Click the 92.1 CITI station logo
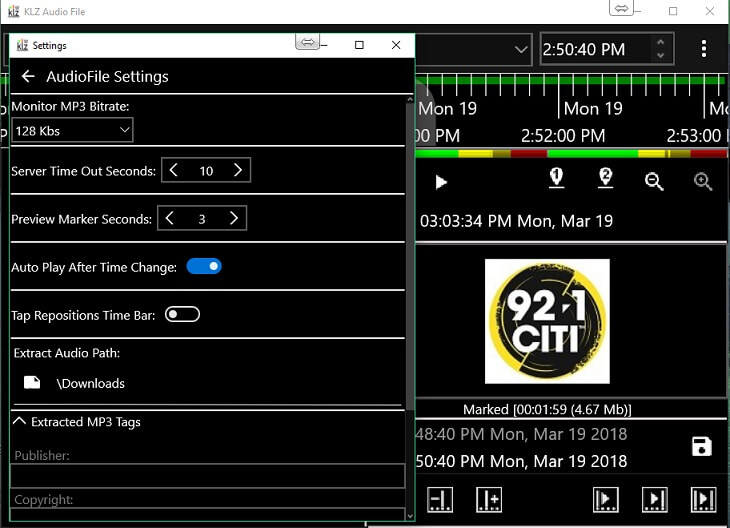The image size is (730, 528). (x=547, y=321)
